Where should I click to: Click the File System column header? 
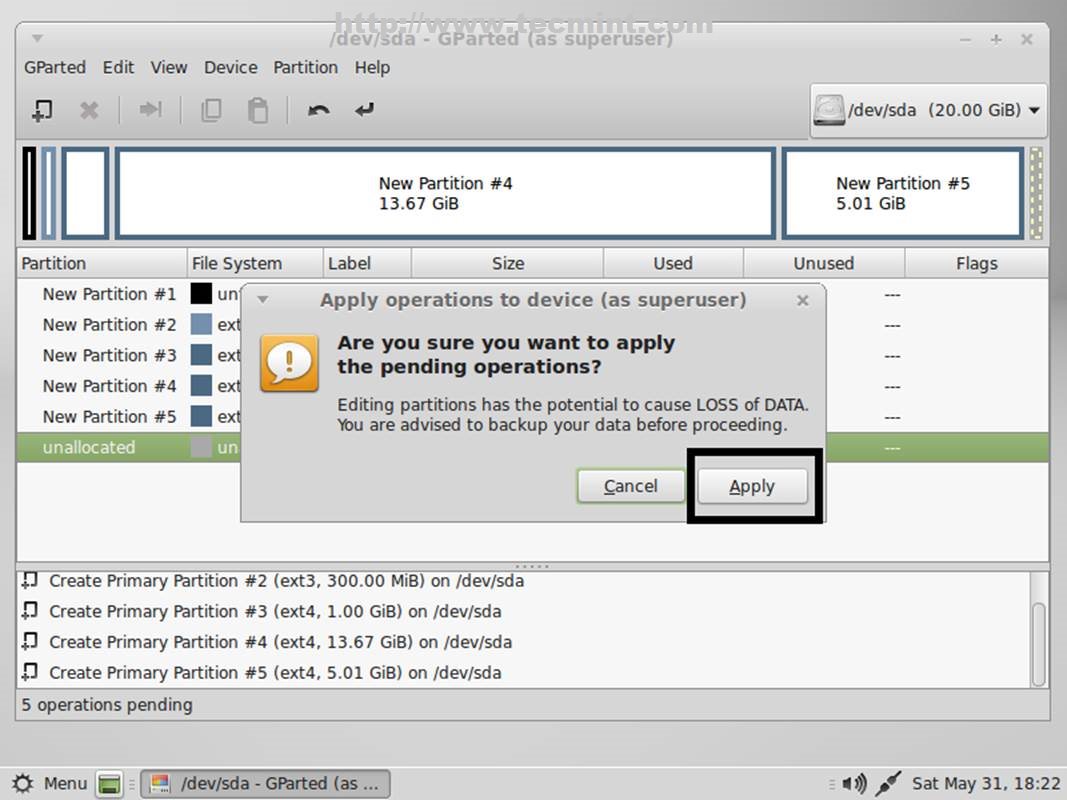tap(255, 263)
